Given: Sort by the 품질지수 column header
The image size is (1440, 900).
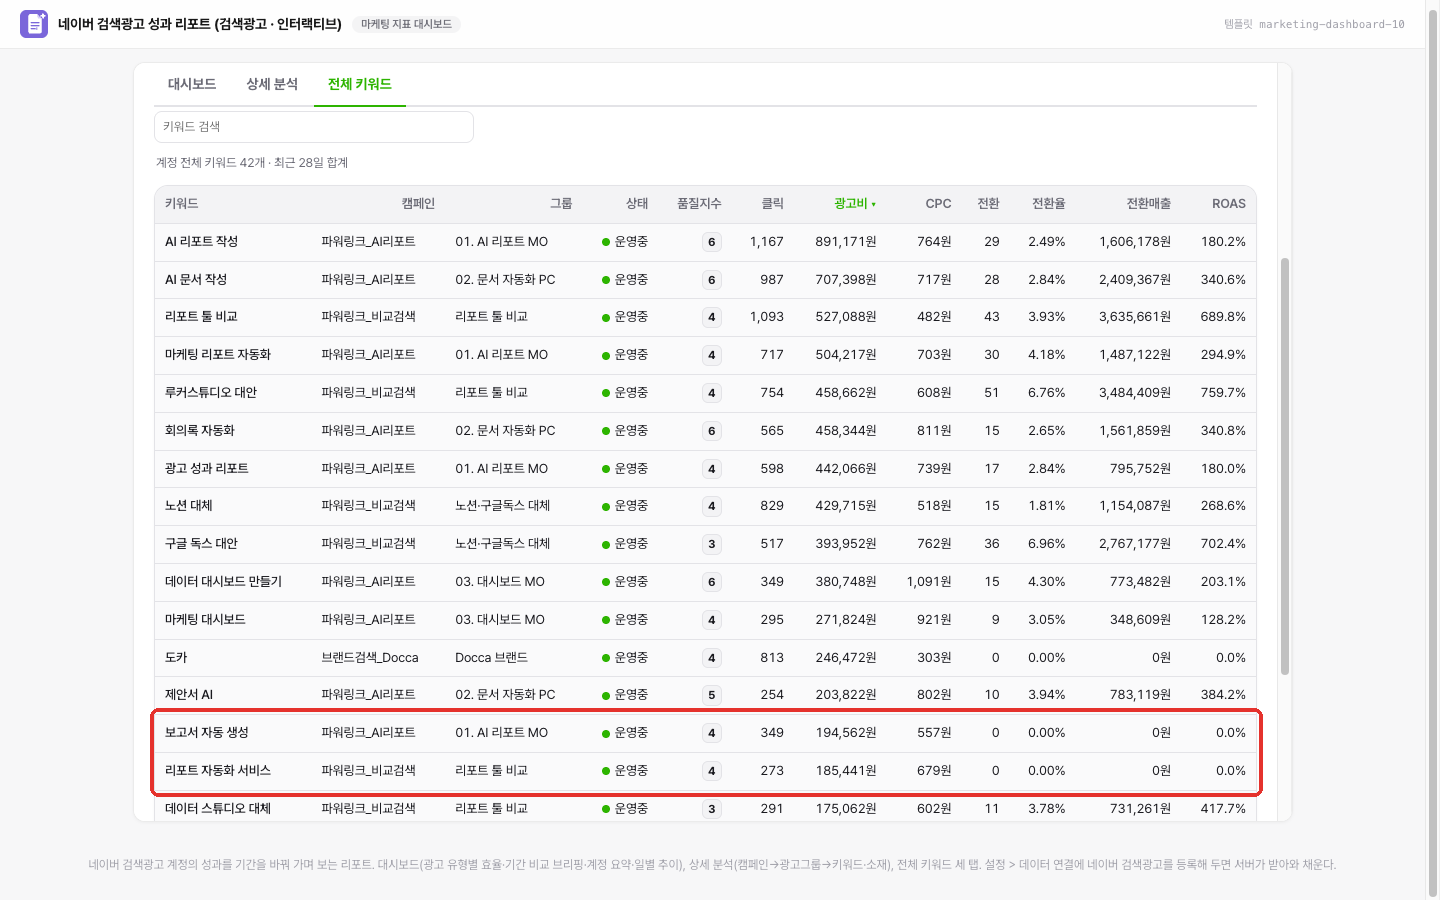Looking at the screenshot, I should pos(699,204).
